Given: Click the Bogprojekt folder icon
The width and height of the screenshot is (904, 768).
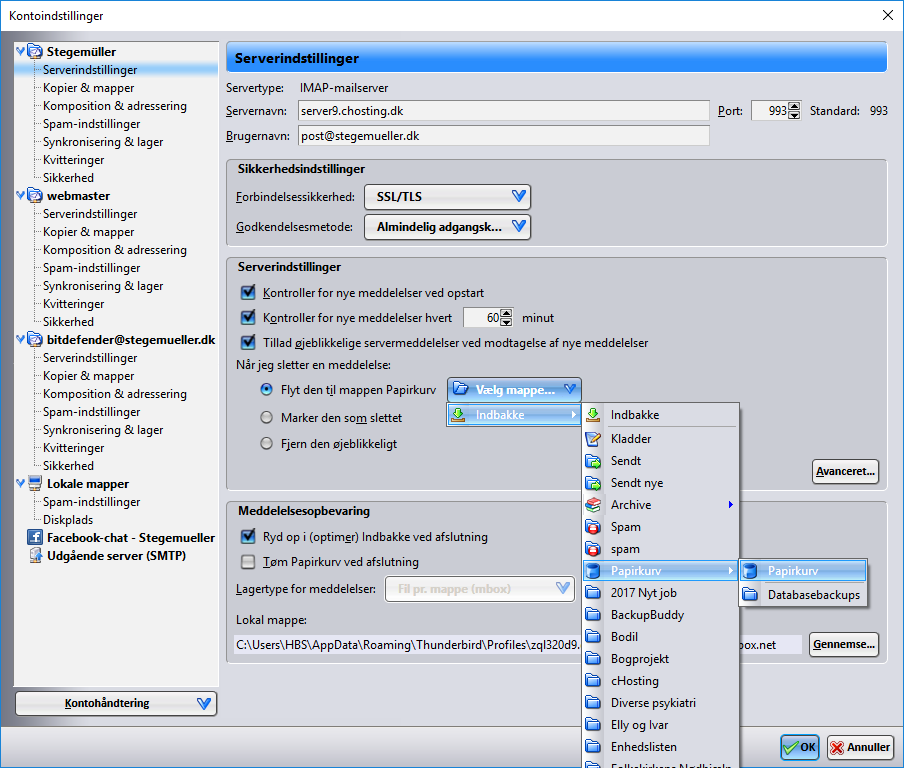Looking at the screenshot, I should 593,658.
